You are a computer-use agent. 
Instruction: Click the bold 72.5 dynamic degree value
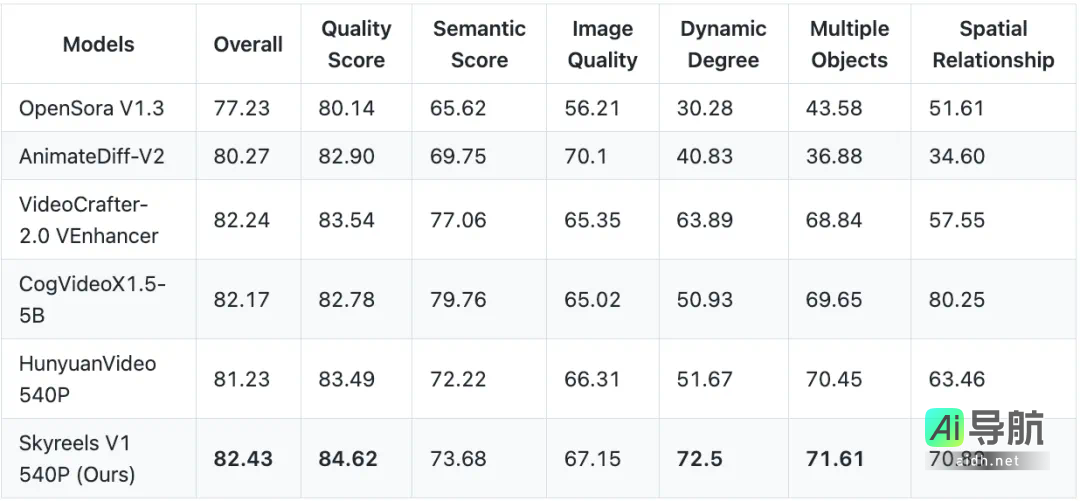(699, 459)
